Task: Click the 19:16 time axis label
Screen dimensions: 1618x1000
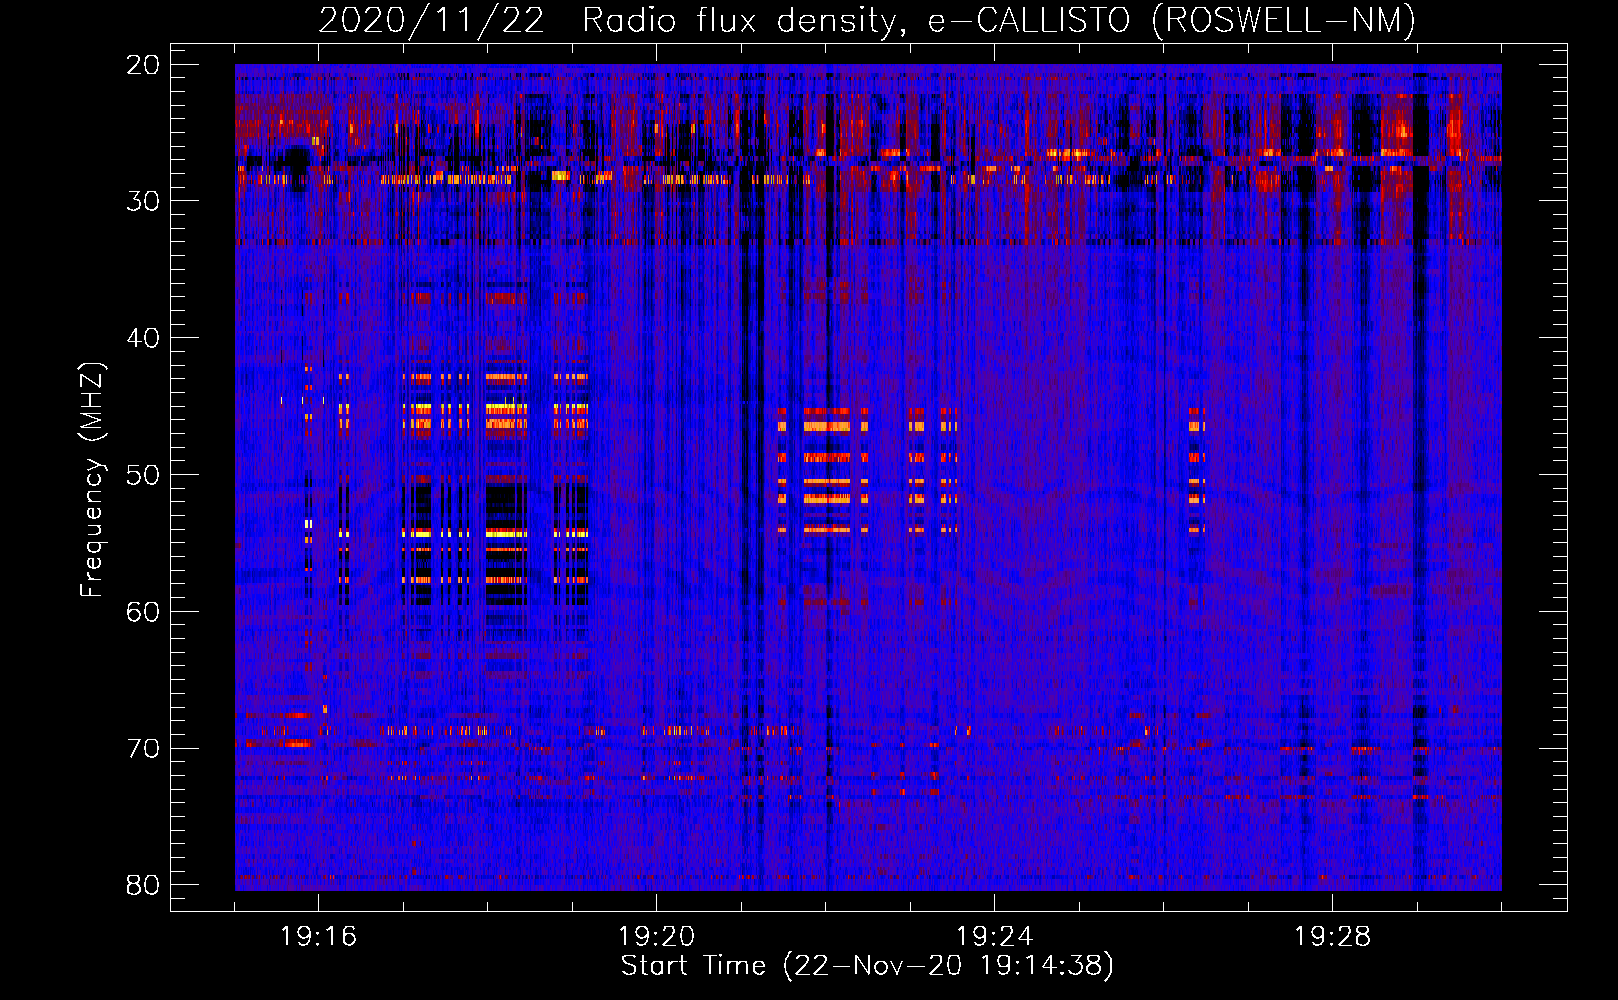Action: (x=319, y=937)
